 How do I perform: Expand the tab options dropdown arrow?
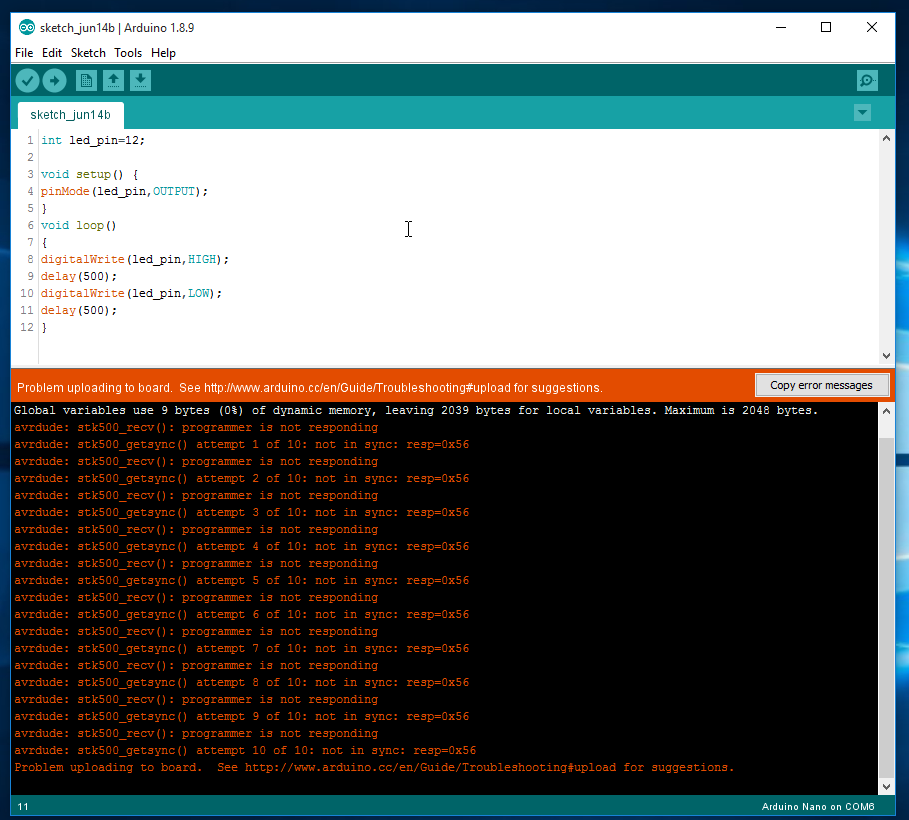863,113
